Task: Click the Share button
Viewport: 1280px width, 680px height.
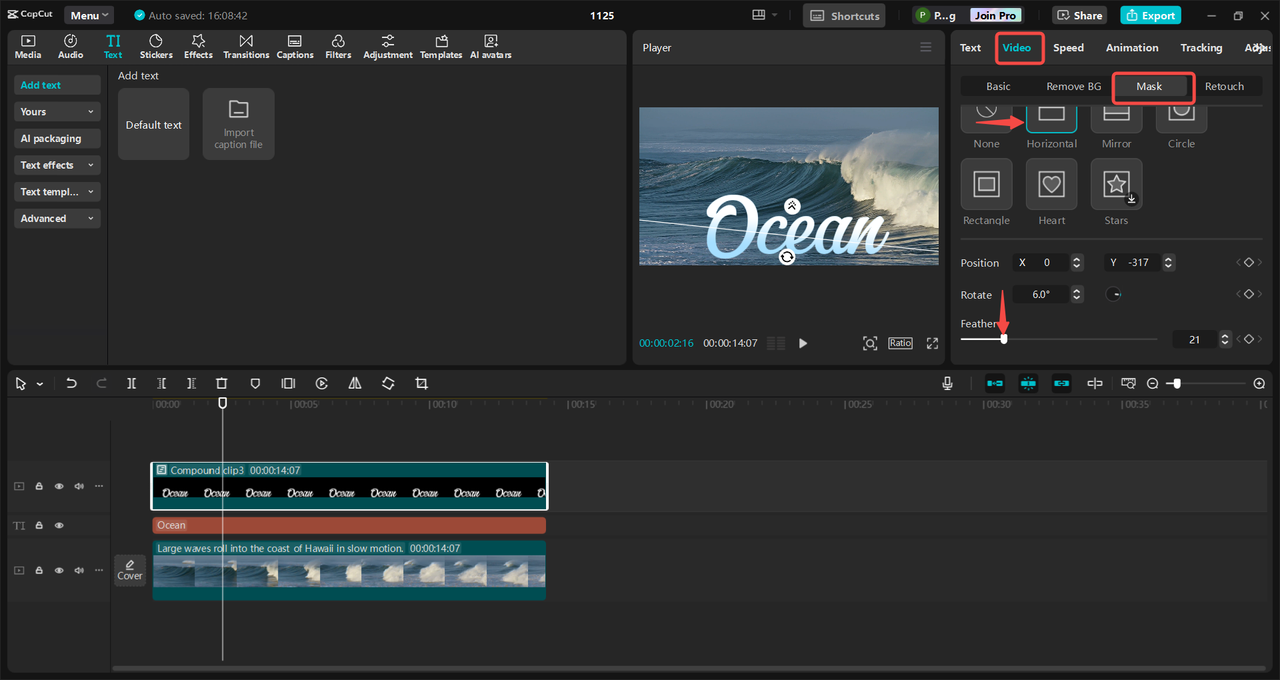Action: (x=1078, y=16)
